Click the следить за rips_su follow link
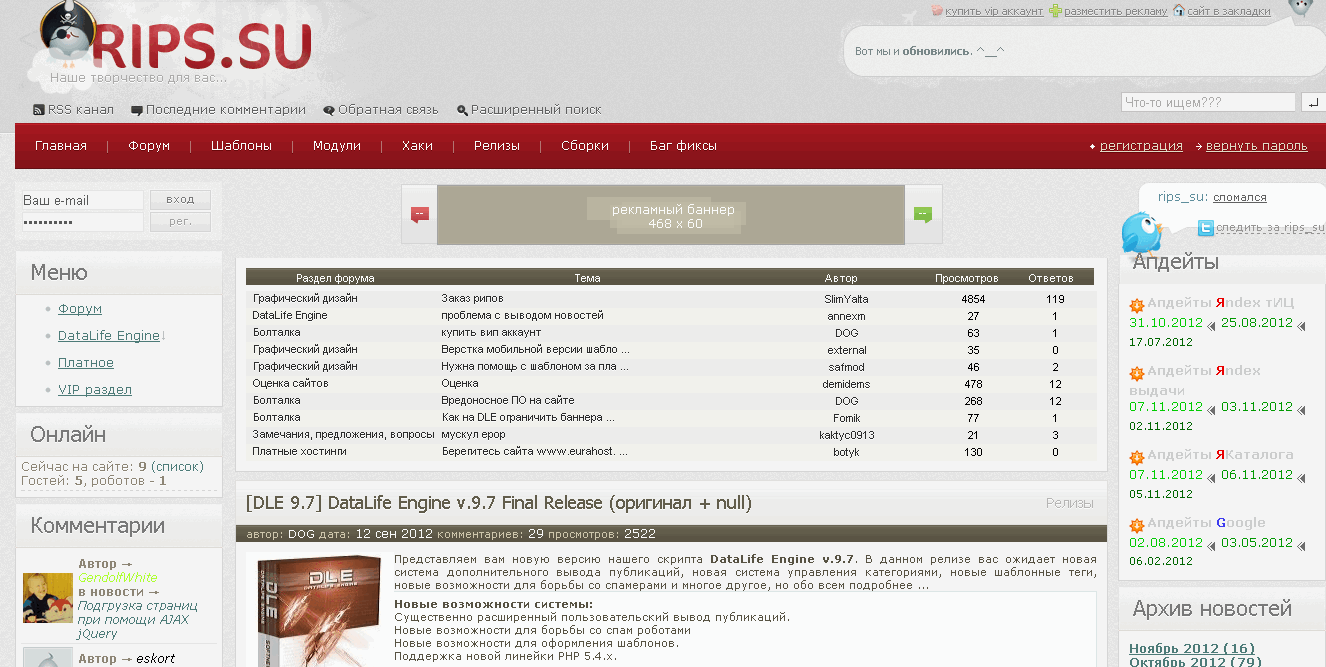This screenshot has width=1326, height=667. pos(1270,228)
